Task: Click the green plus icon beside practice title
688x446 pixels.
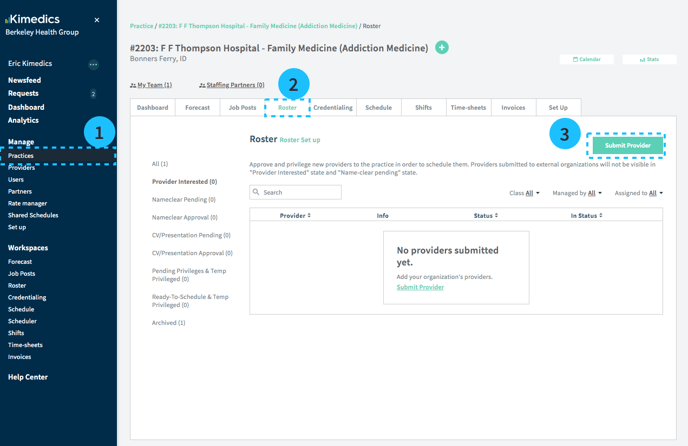Action: (x=441, y=47)
